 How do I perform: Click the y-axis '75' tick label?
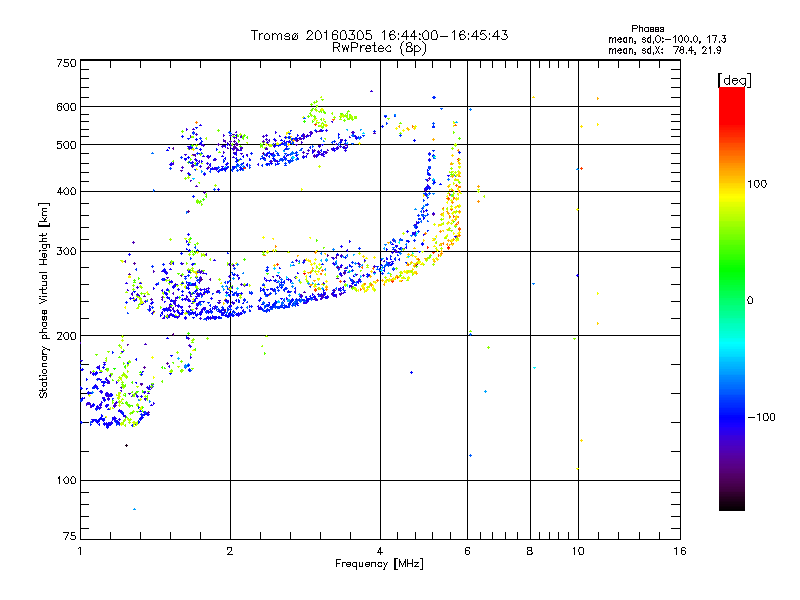pos(70,536)
